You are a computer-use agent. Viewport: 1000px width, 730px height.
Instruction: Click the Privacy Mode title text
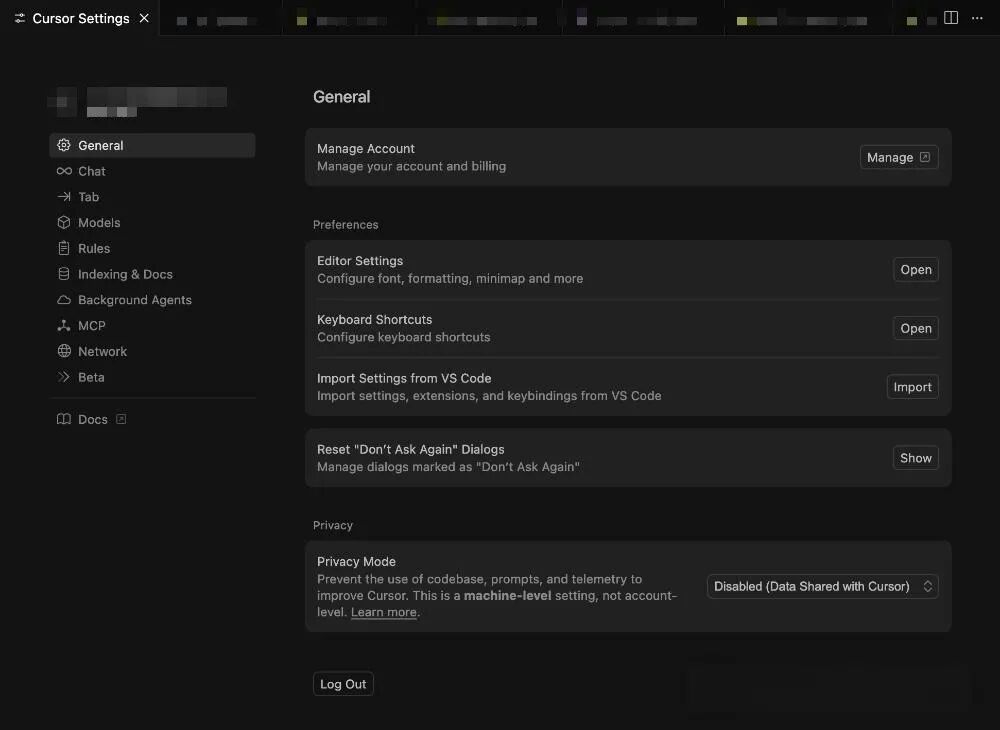[356, 562]
